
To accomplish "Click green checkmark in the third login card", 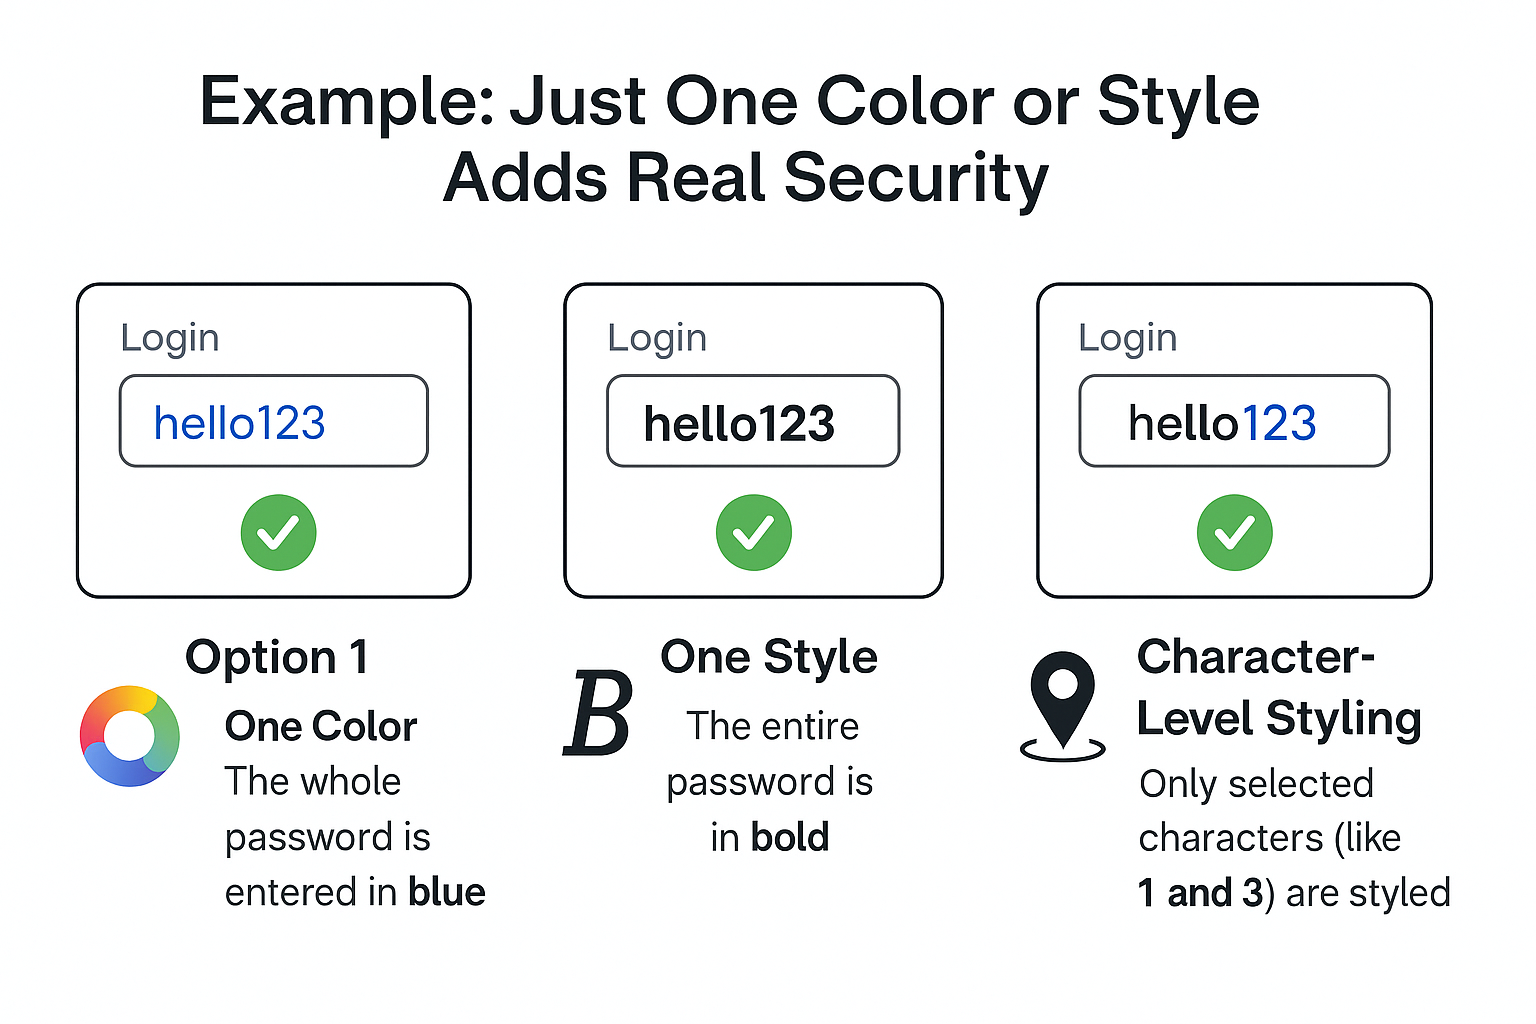I will pos(1234,532).
